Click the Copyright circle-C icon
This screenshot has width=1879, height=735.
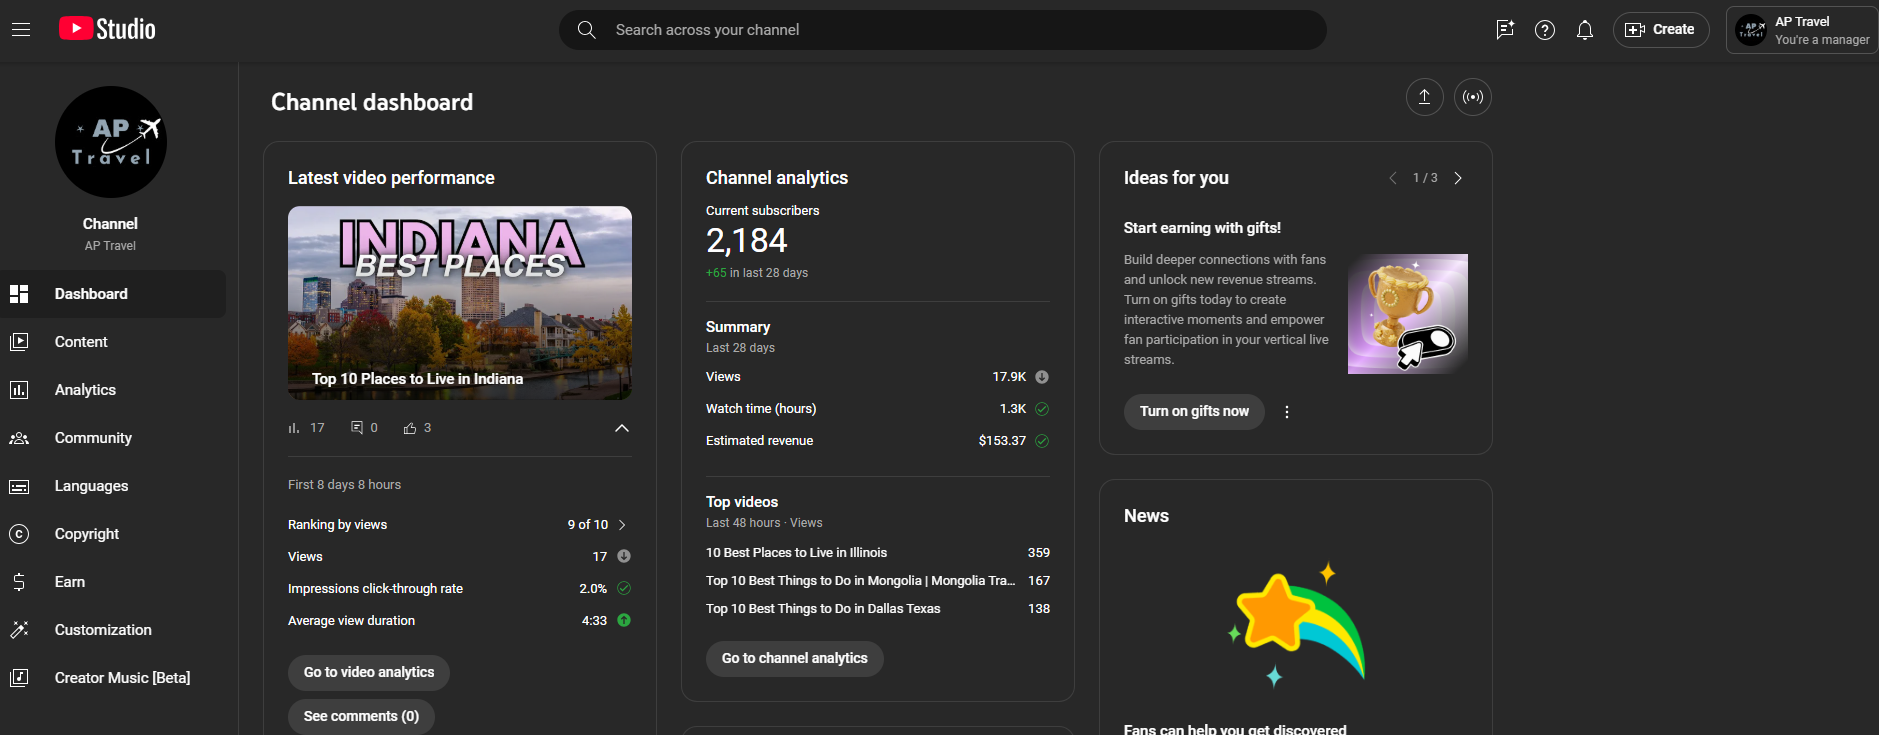[19, 534]
